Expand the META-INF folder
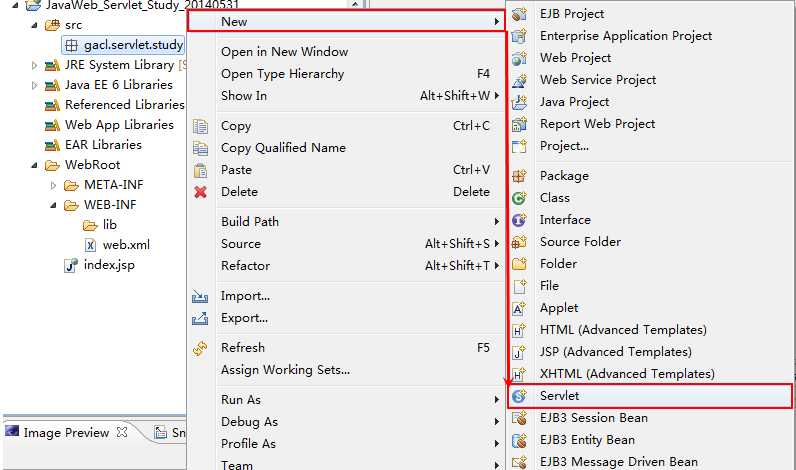Viewport: 796px width, 470px height. coord(53,185)
